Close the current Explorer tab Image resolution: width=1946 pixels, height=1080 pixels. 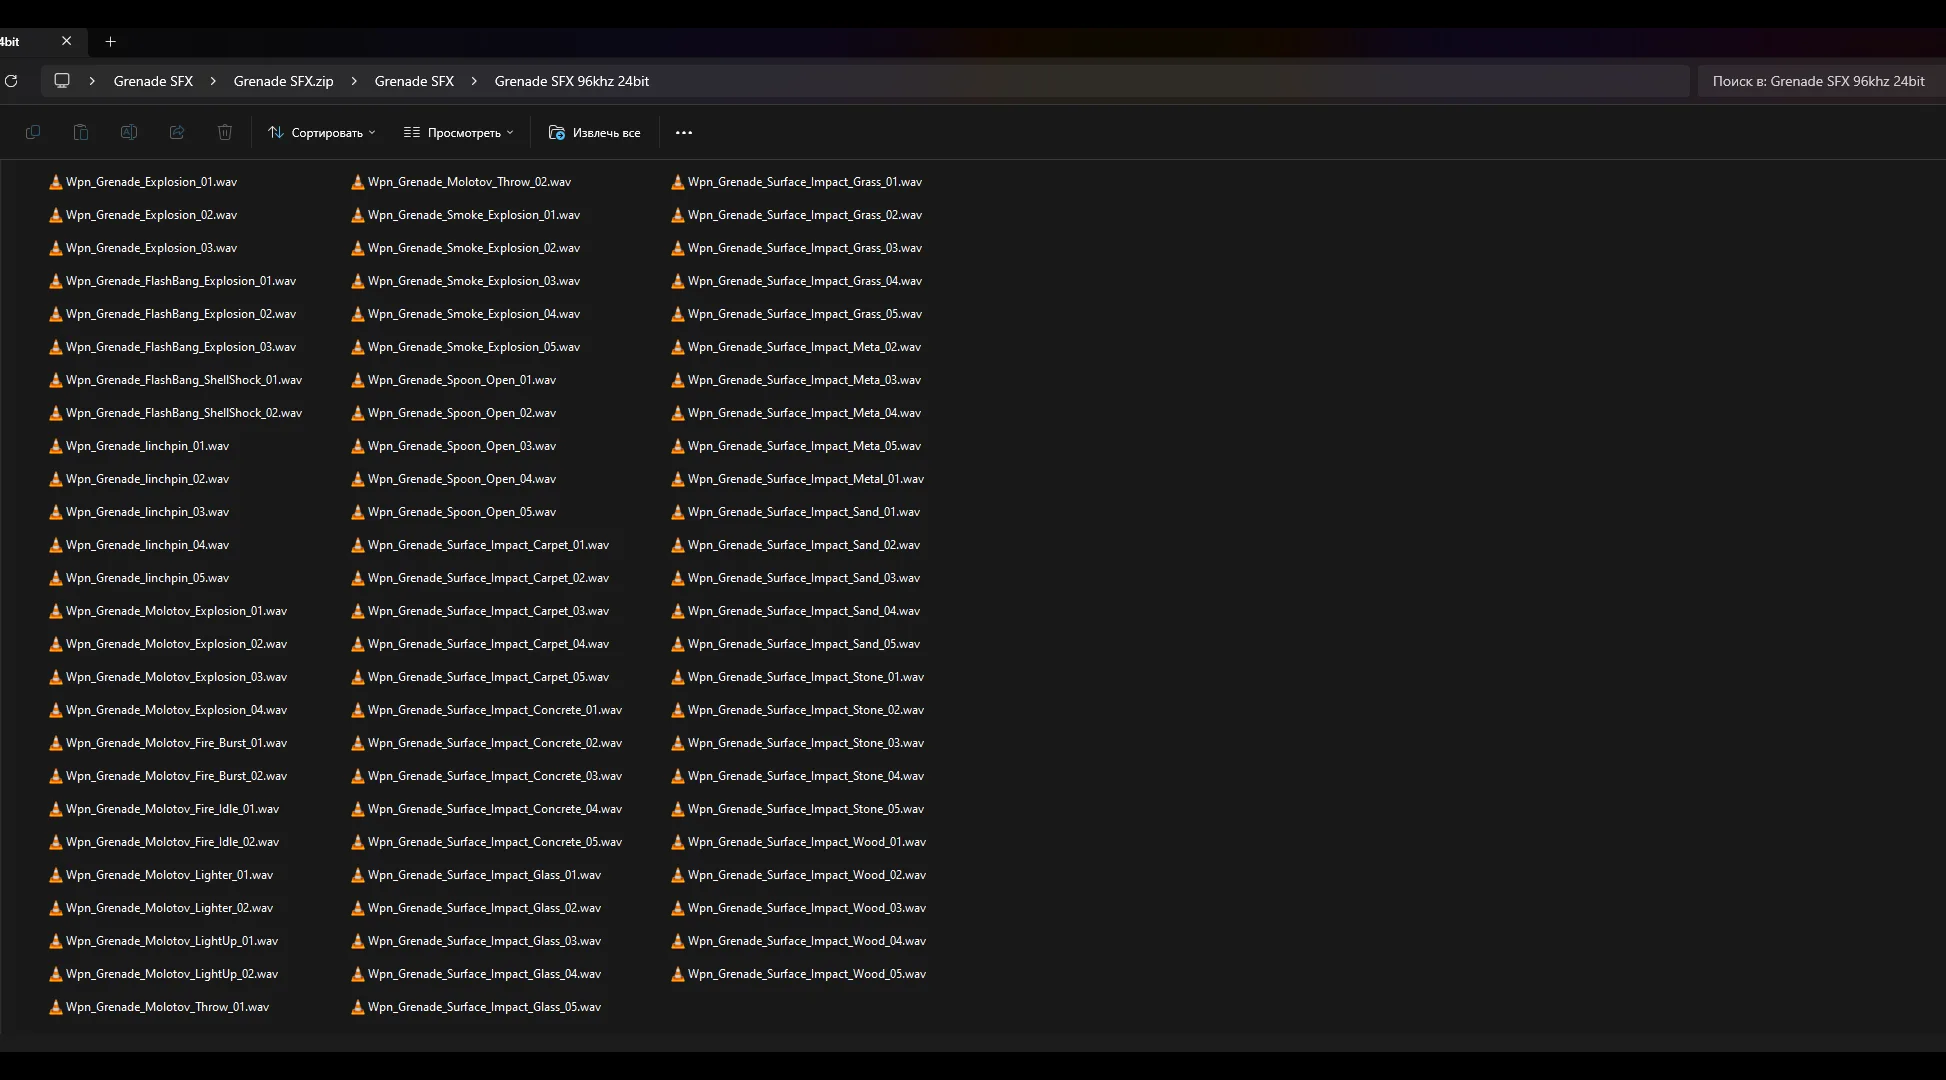point(66,41)
